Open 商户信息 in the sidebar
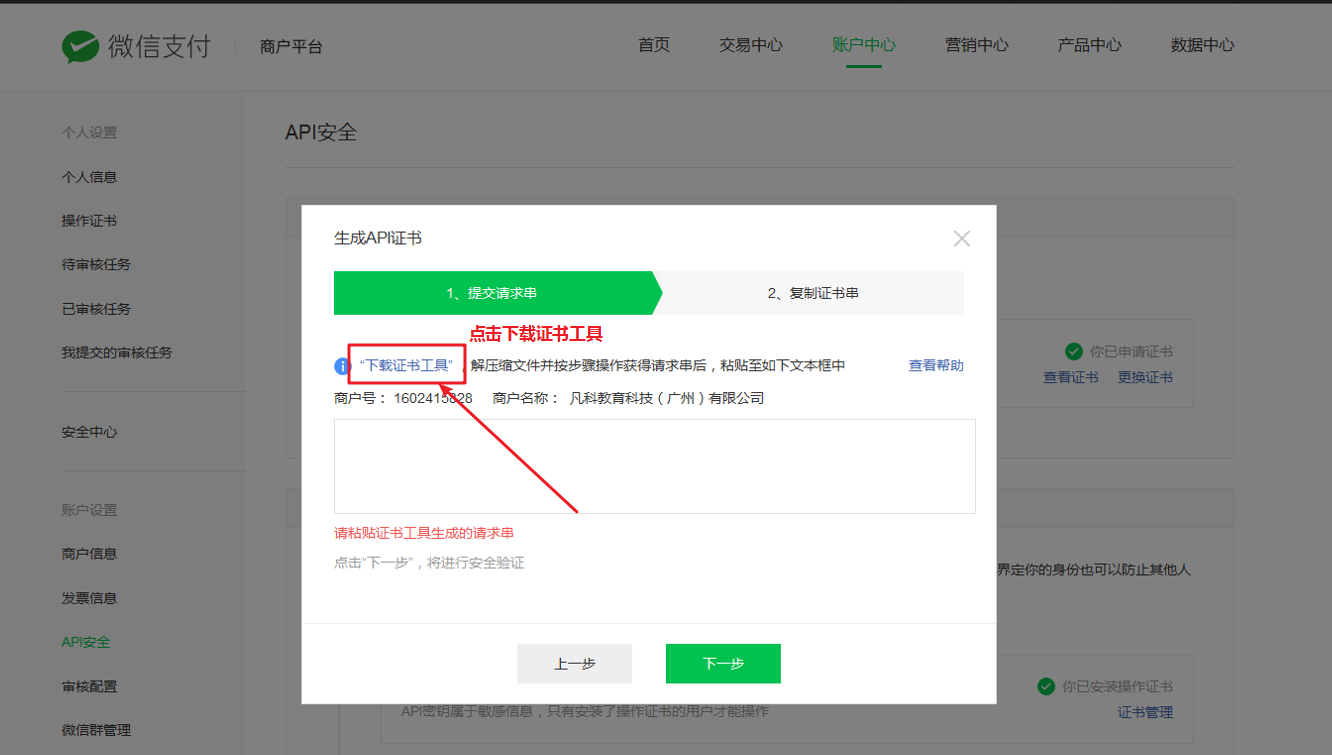 pyautogui.click(x=90, y=554)
